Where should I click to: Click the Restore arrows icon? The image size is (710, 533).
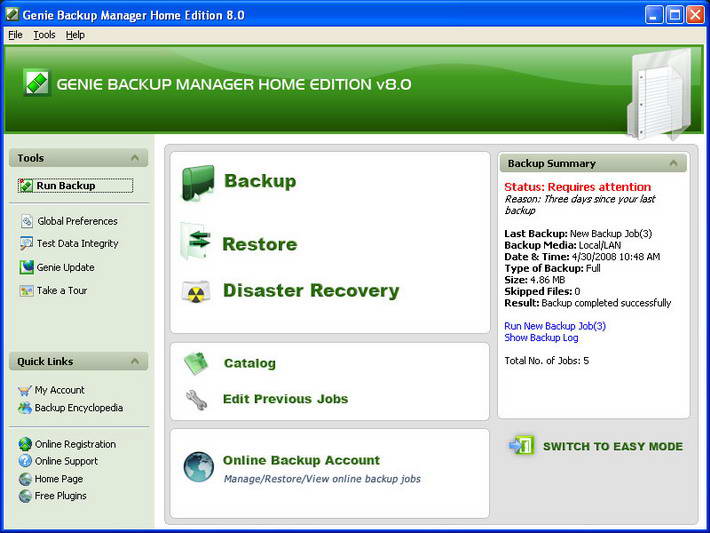(x=196, y=242)
